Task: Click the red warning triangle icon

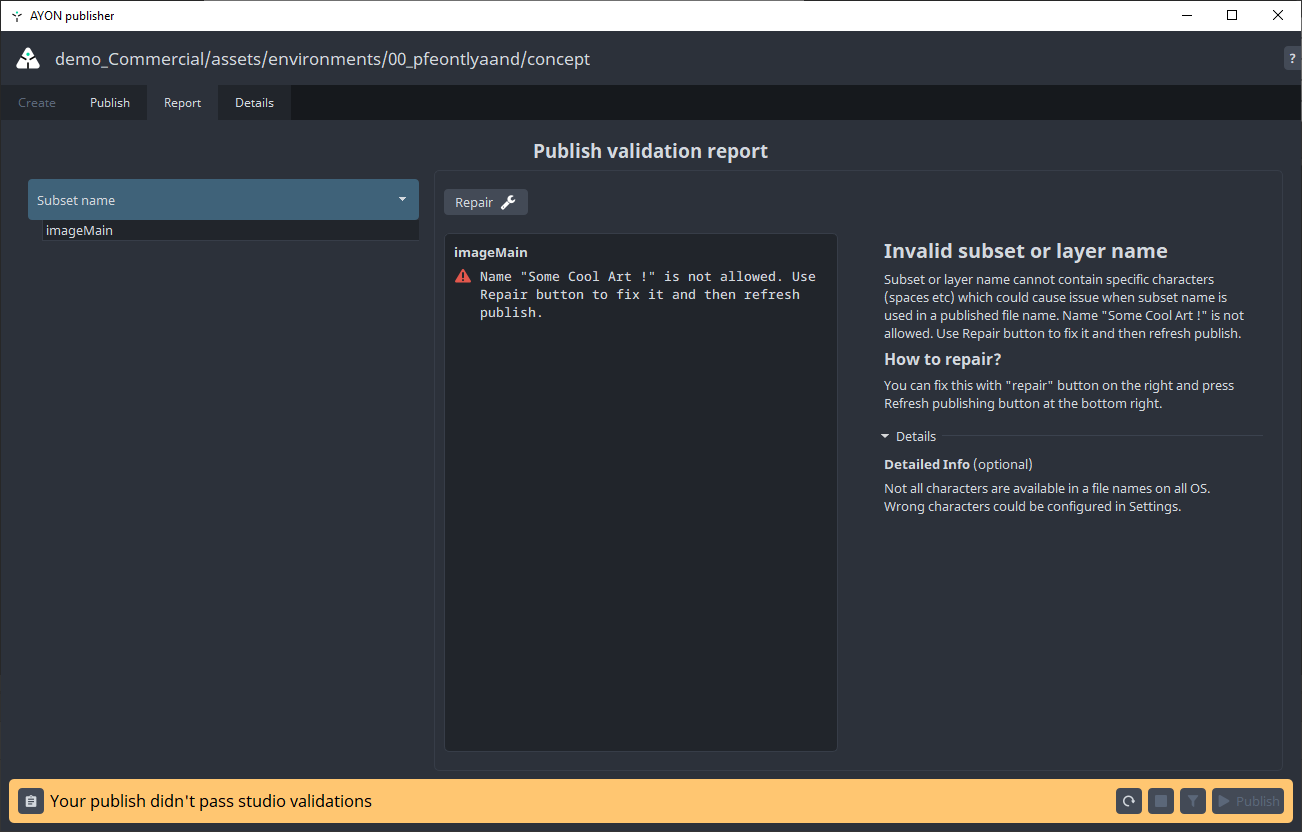Action: point(462,276)
